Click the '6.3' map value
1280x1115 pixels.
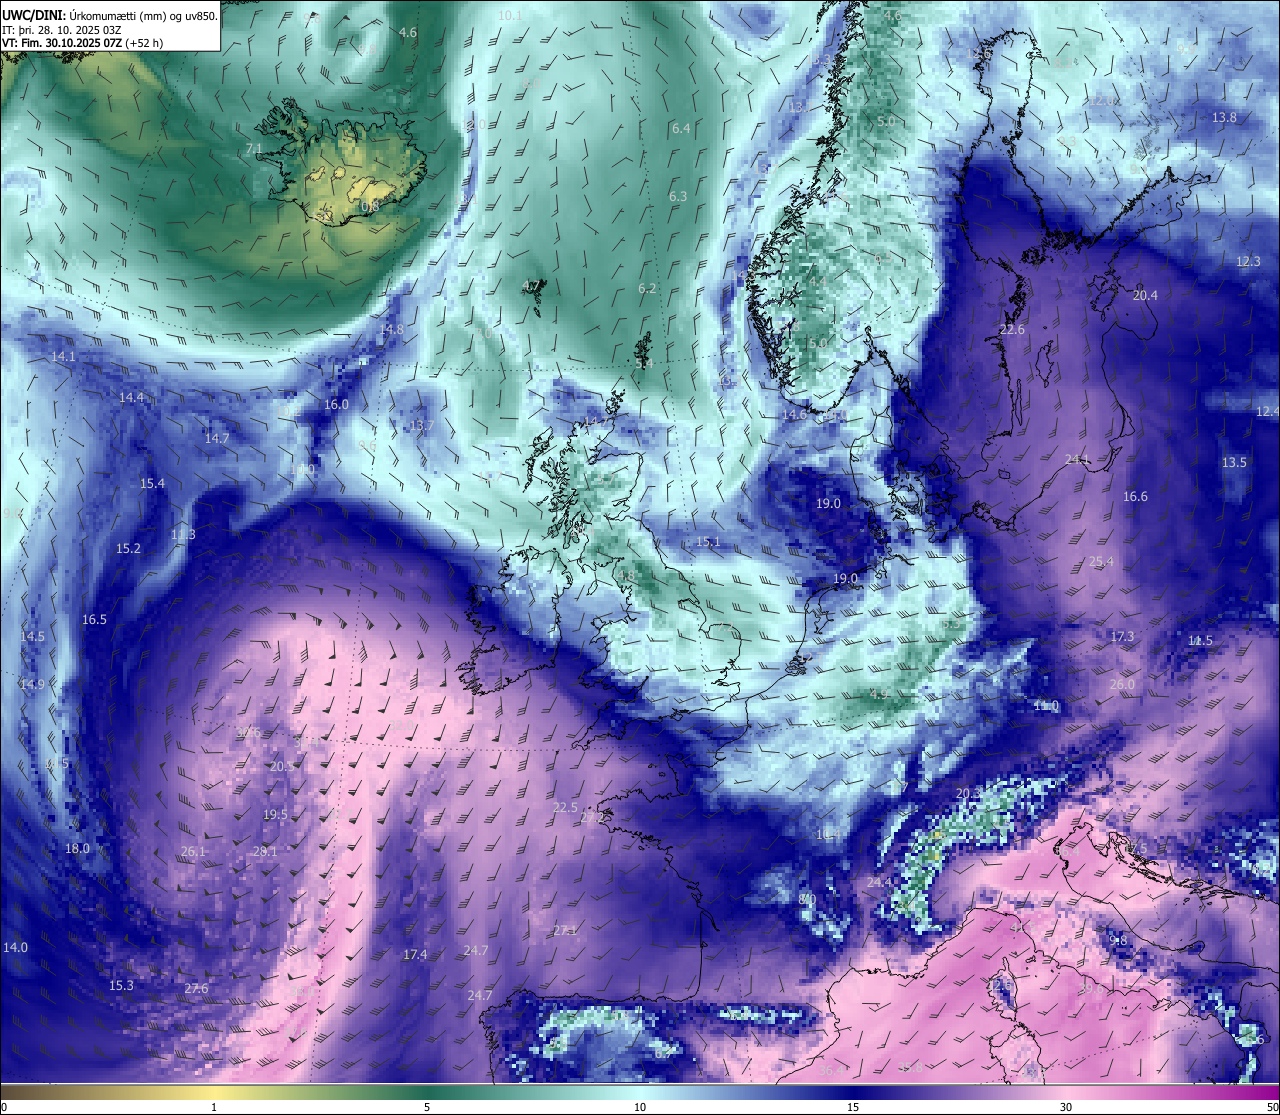[x=678, y=196]
